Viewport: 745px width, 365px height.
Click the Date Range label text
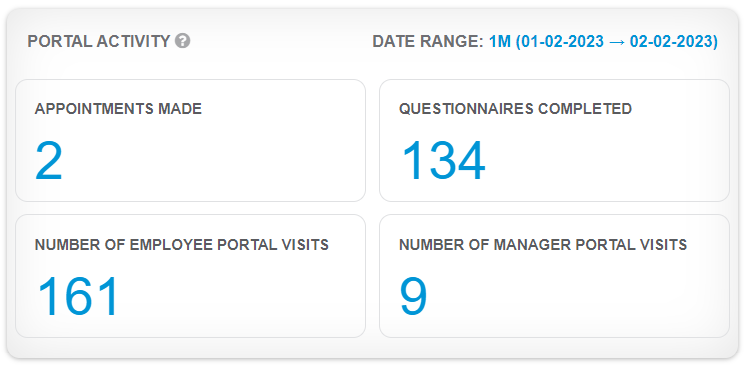pyautogui.click(x=428, y=42)
